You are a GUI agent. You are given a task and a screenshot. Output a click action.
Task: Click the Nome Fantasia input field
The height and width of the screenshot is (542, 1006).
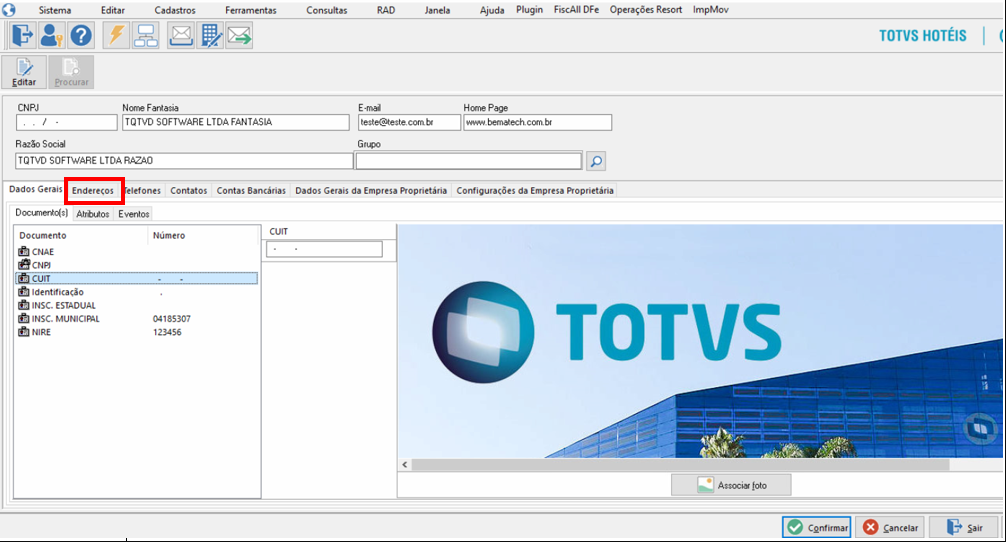[x=235, y=122]
